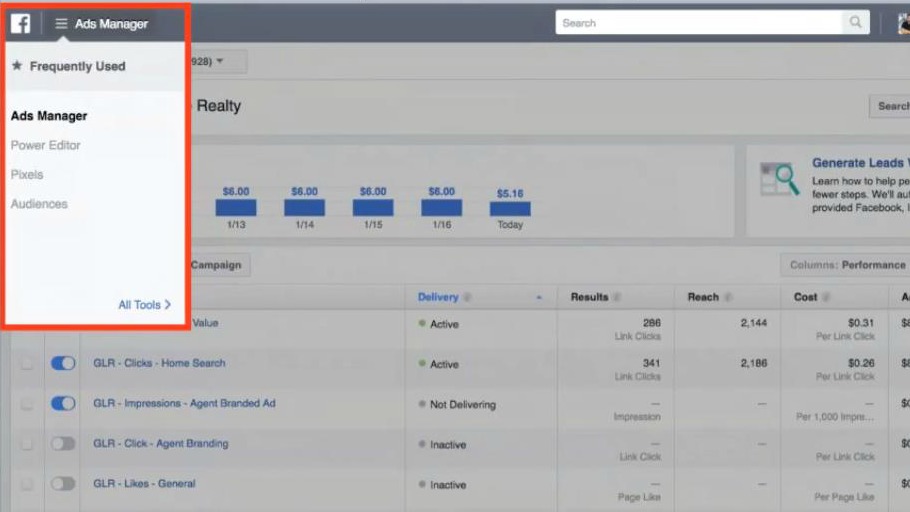Click the search magnifier icon
The image size is (910, 512).
[x=855, y=23]
